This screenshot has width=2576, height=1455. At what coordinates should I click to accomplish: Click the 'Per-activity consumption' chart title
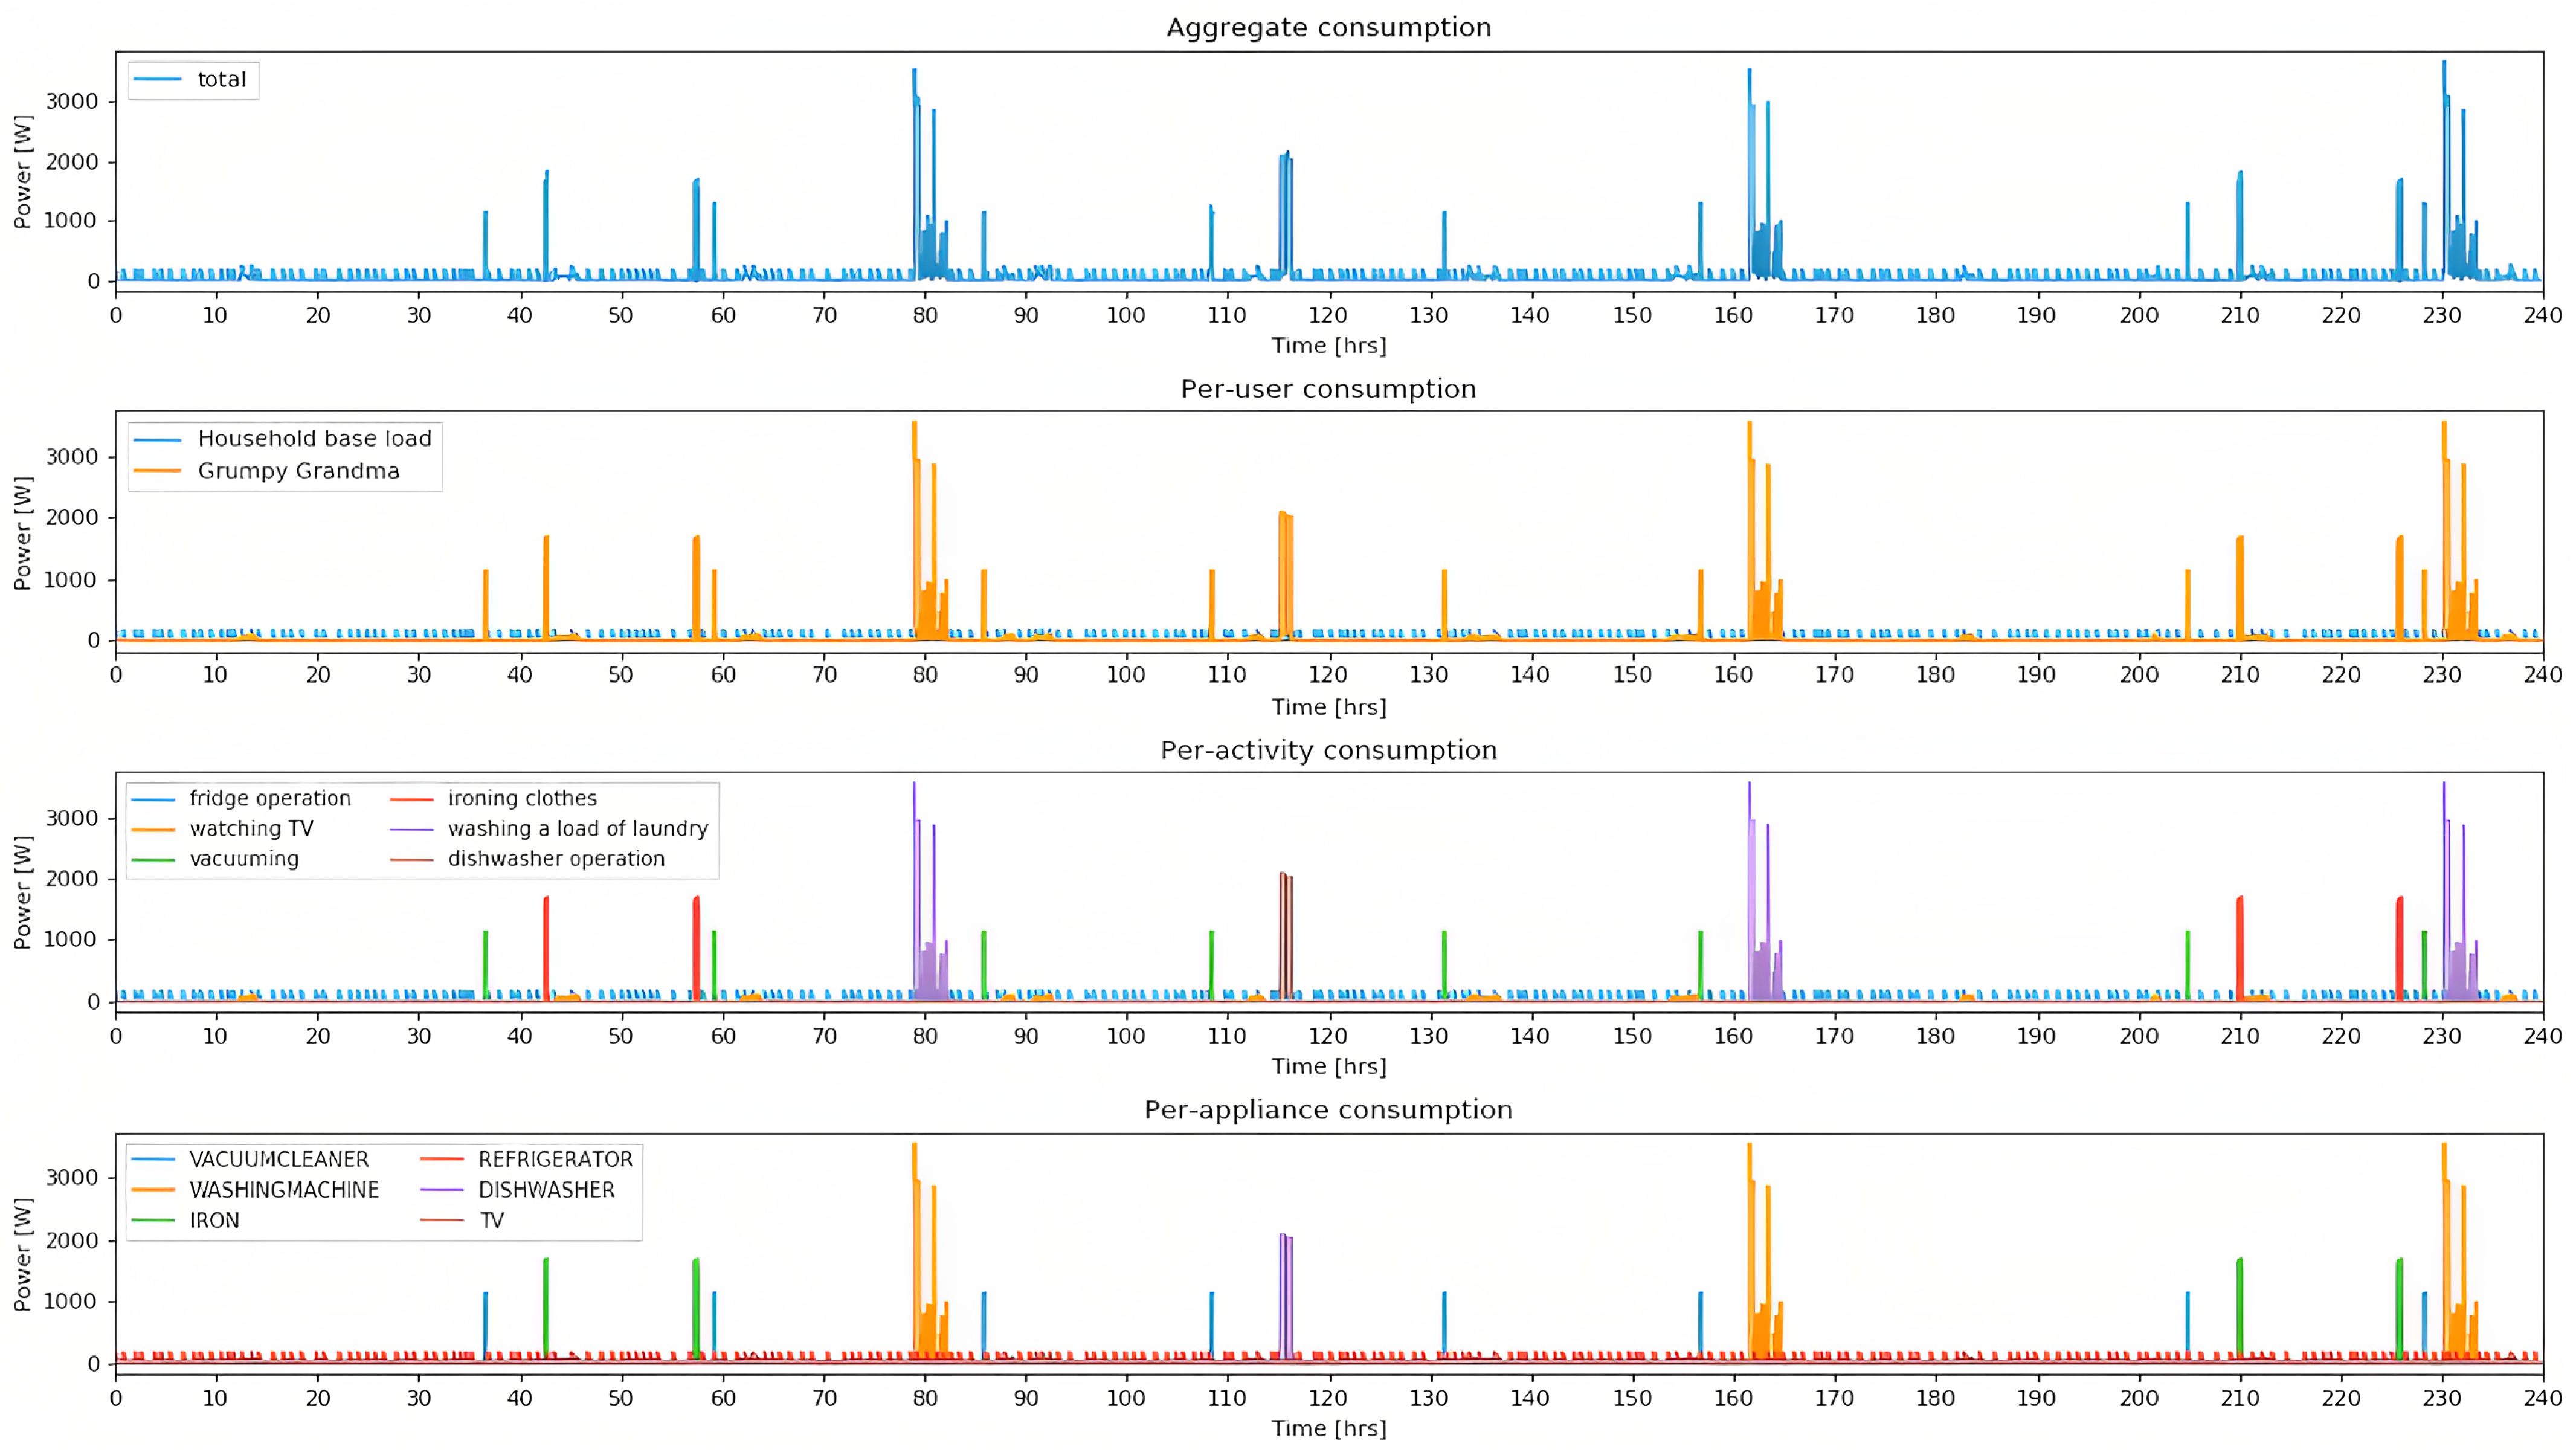[x=1328, y=750]
